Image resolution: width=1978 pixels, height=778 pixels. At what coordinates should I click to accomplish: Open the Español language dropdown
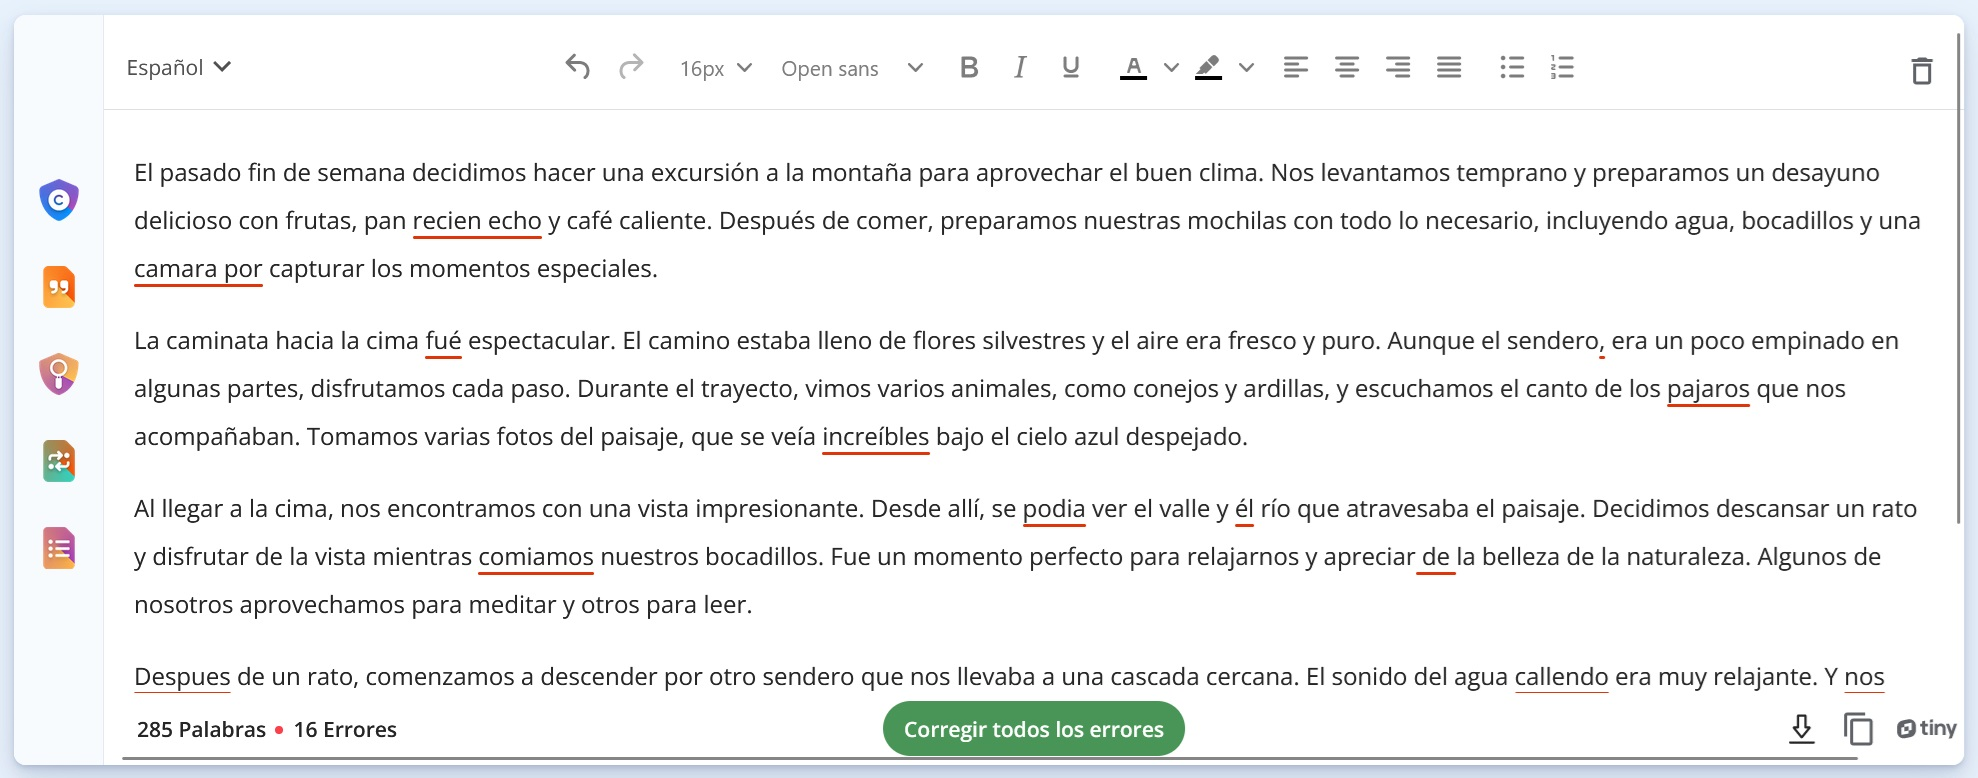tap(178, 67)
